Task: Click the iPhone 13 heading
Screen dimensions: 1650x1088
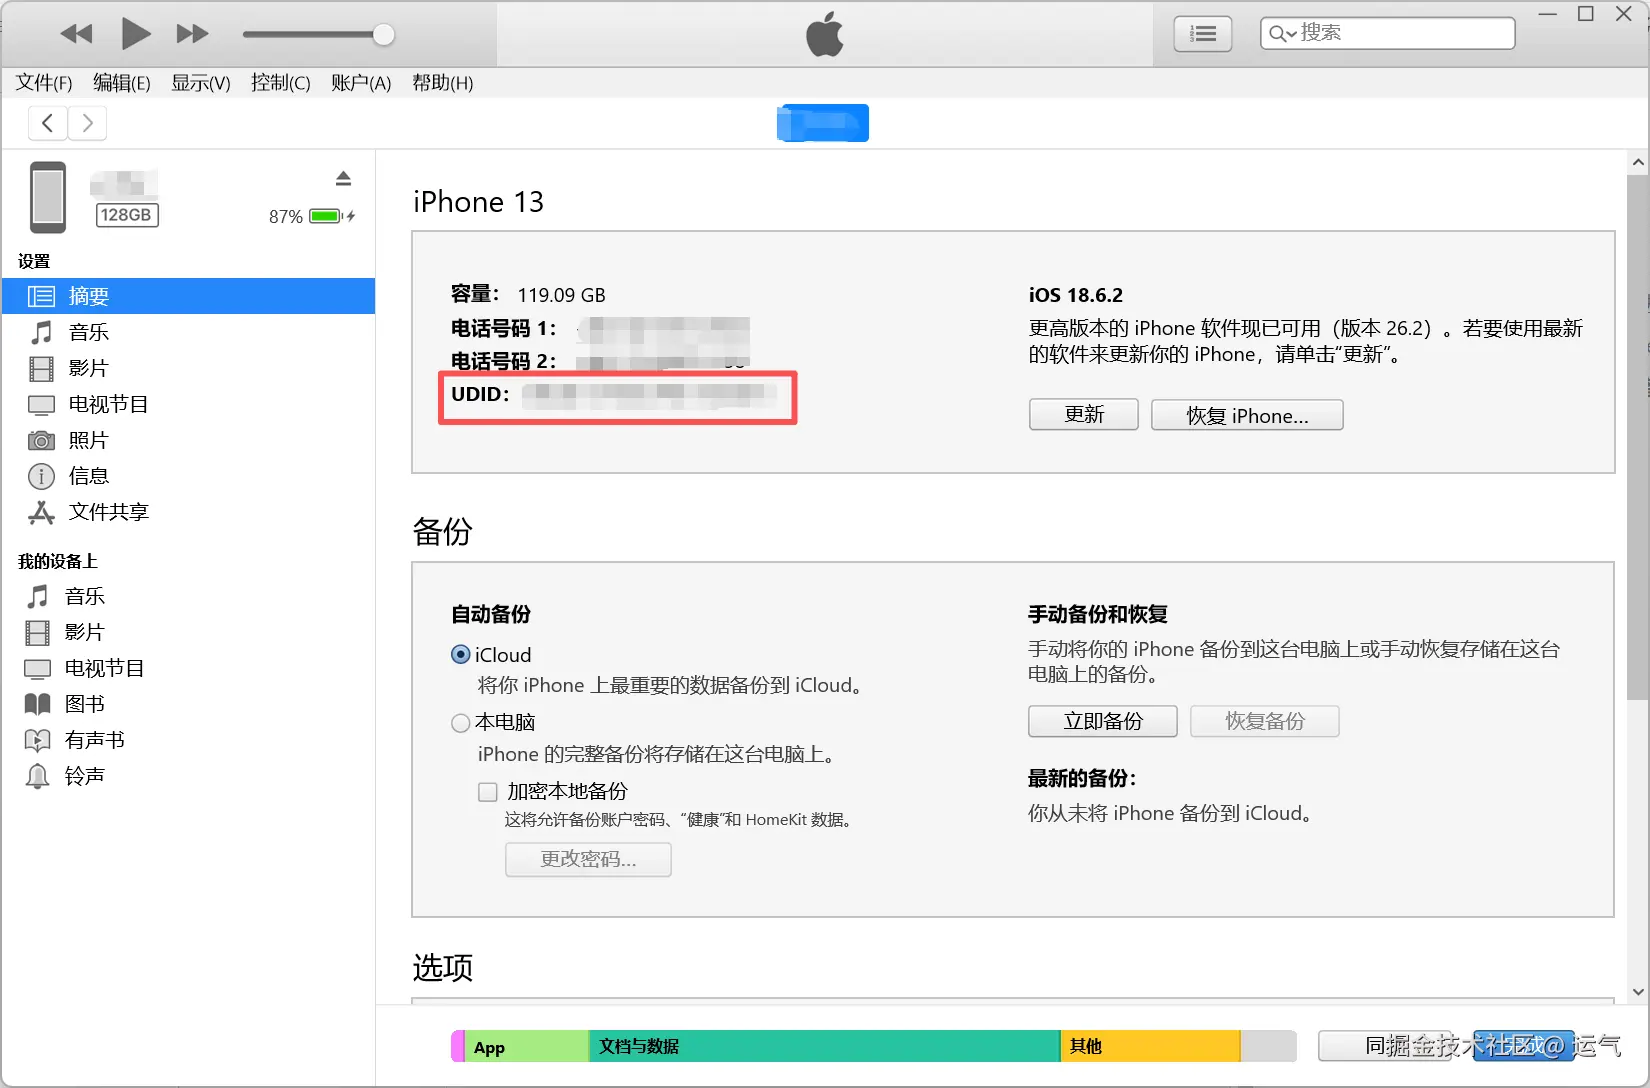Action: point(478,202)
